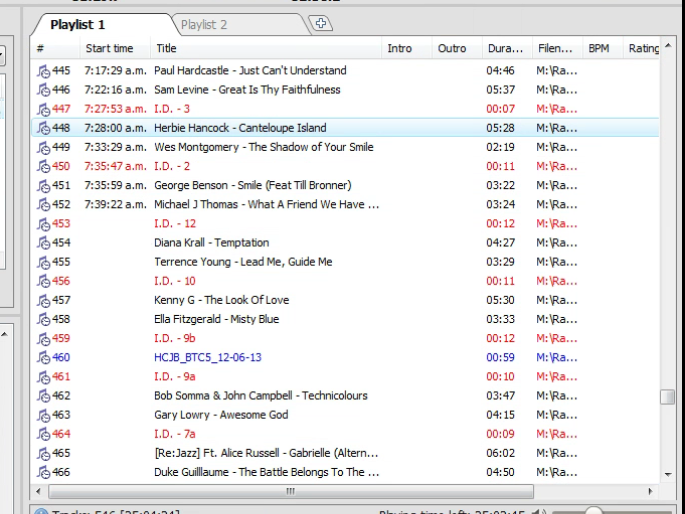
Task: Click the track icon for row 448
Action: coord(43,128)
